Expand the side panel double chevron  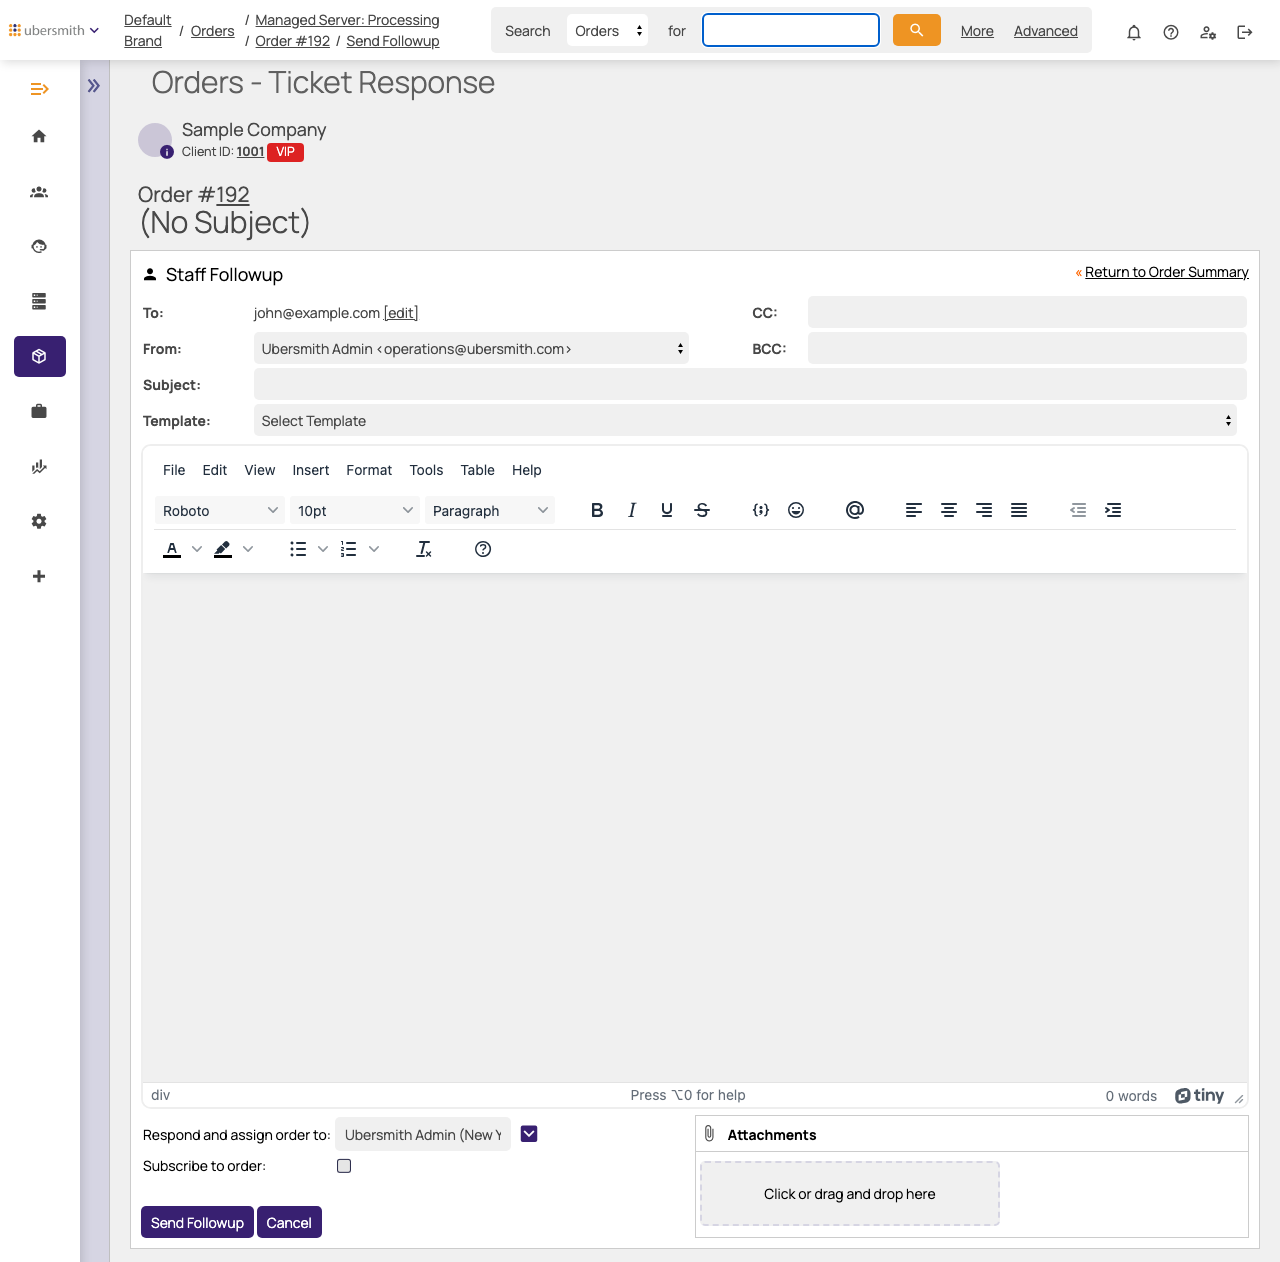coord(94,86)
